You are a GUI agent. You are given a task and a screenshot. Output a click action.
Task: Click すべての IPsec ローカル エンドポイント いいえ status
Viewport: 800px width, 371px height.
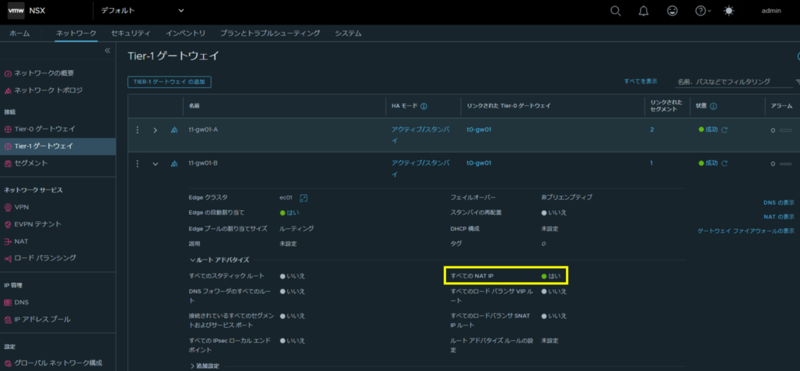tap(292, 340)
